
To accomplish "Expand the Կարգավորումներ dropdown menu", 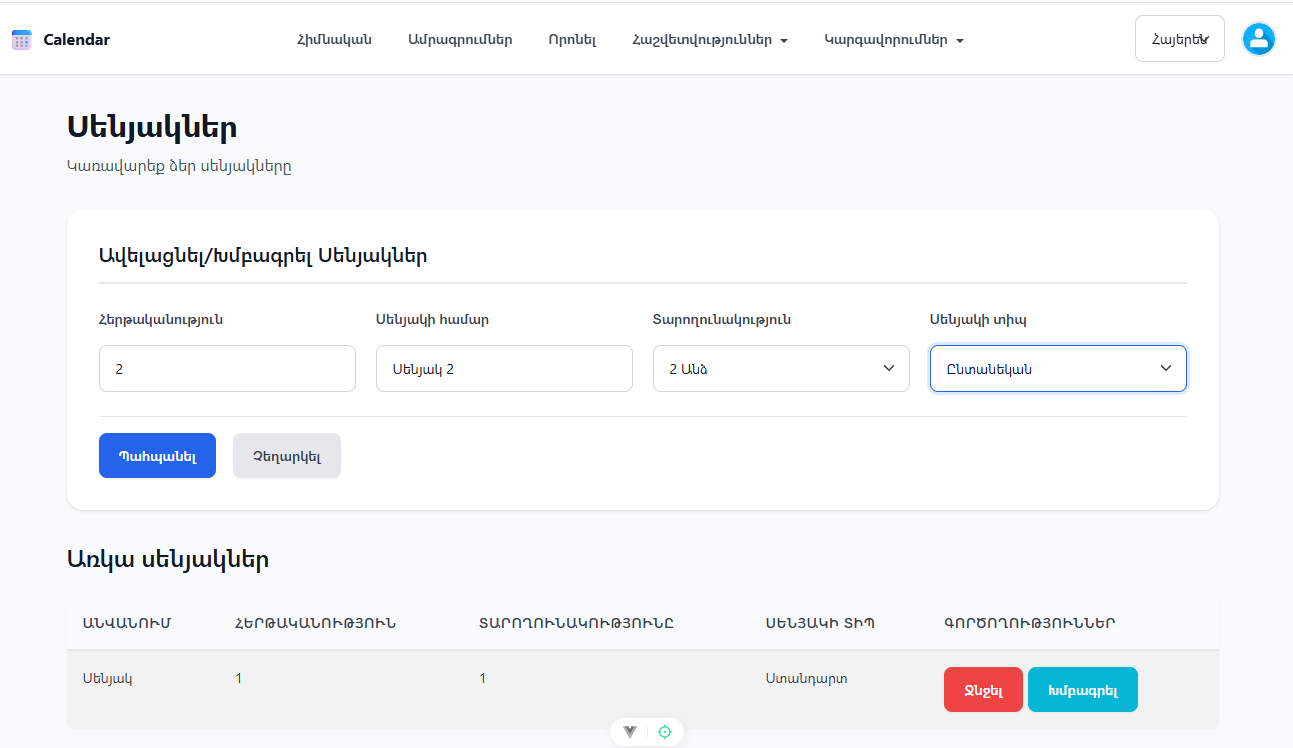I will [893, 40].
